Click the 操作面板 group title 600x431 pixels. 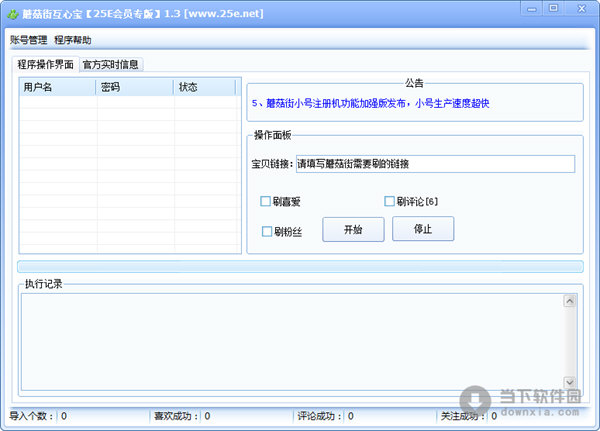tap(272, 135)
